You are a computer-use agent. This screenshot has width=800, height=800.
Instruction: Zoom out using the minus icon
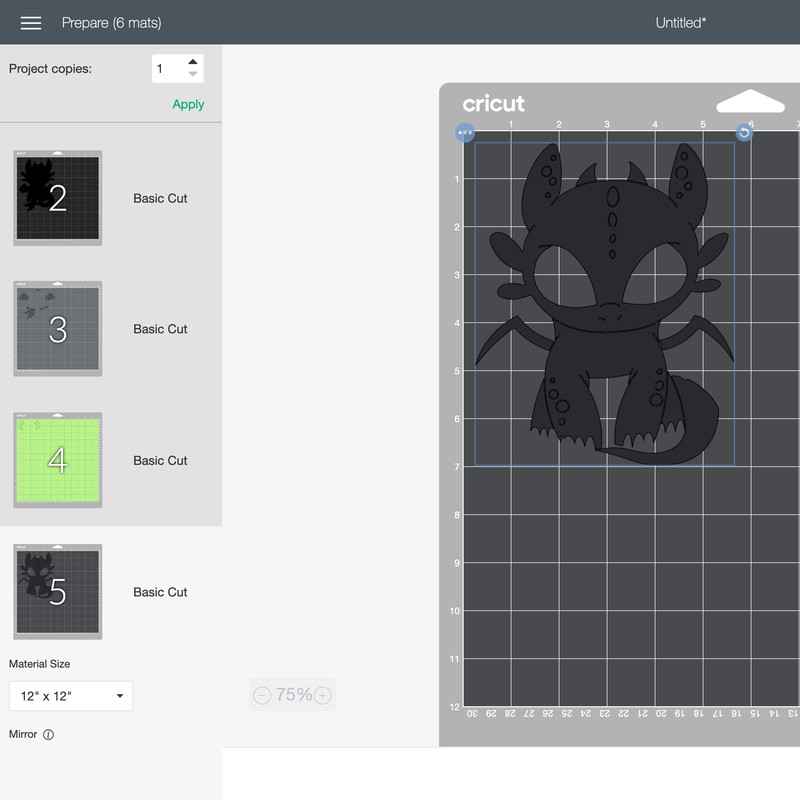pyautogui.click(x=262, y=694)
